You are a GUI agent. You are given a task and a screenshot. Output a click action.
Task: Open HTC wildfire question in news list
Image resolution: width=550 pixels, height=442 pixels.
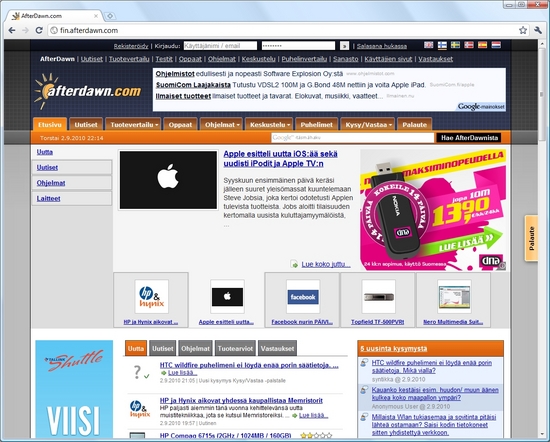249,365
